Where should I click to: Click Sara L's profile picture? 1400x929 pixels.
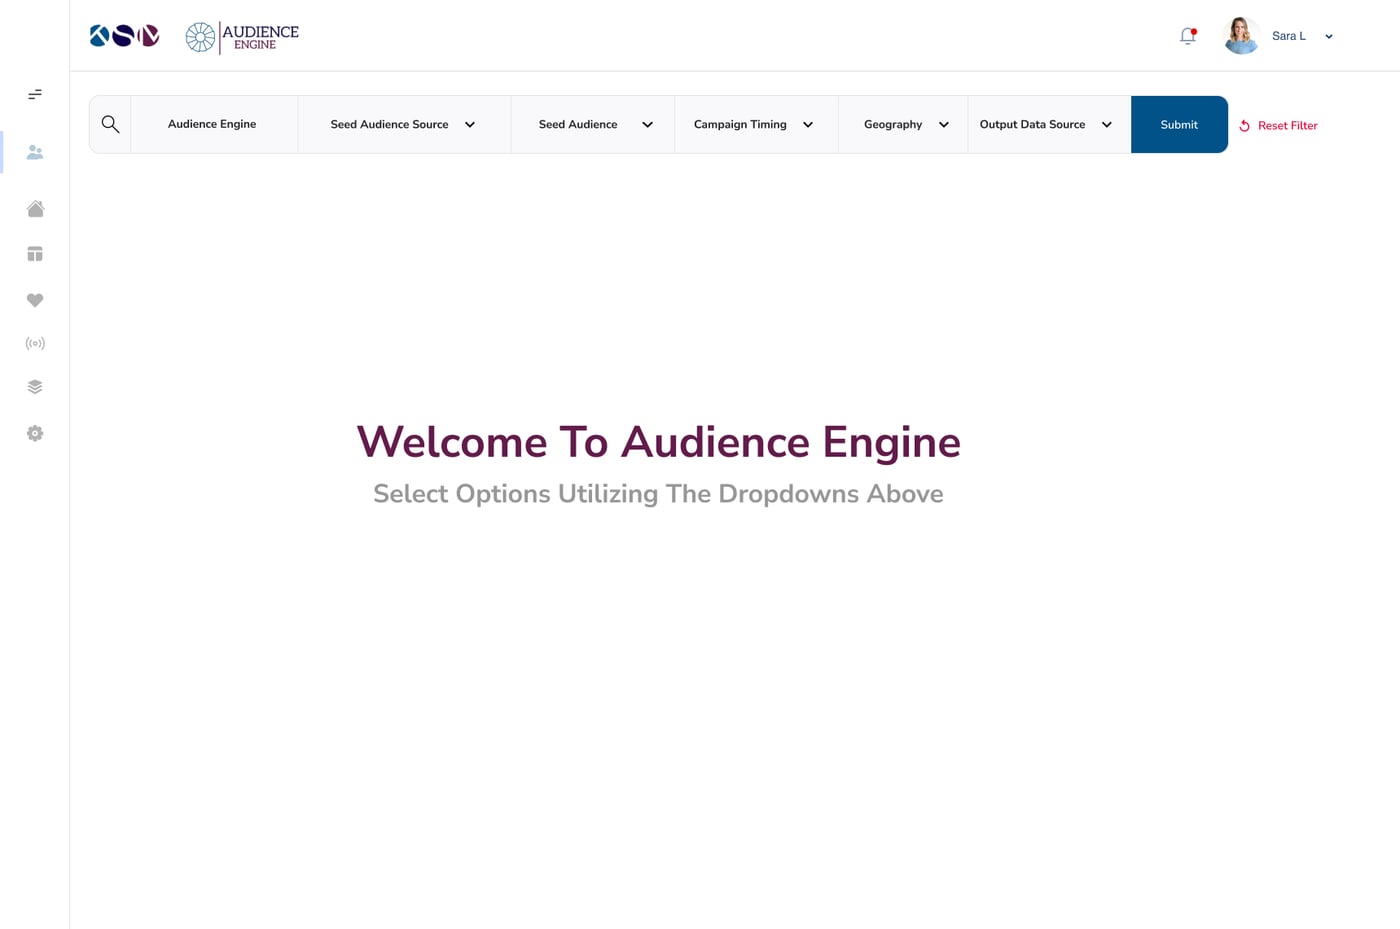click(x=1241, y=36)
